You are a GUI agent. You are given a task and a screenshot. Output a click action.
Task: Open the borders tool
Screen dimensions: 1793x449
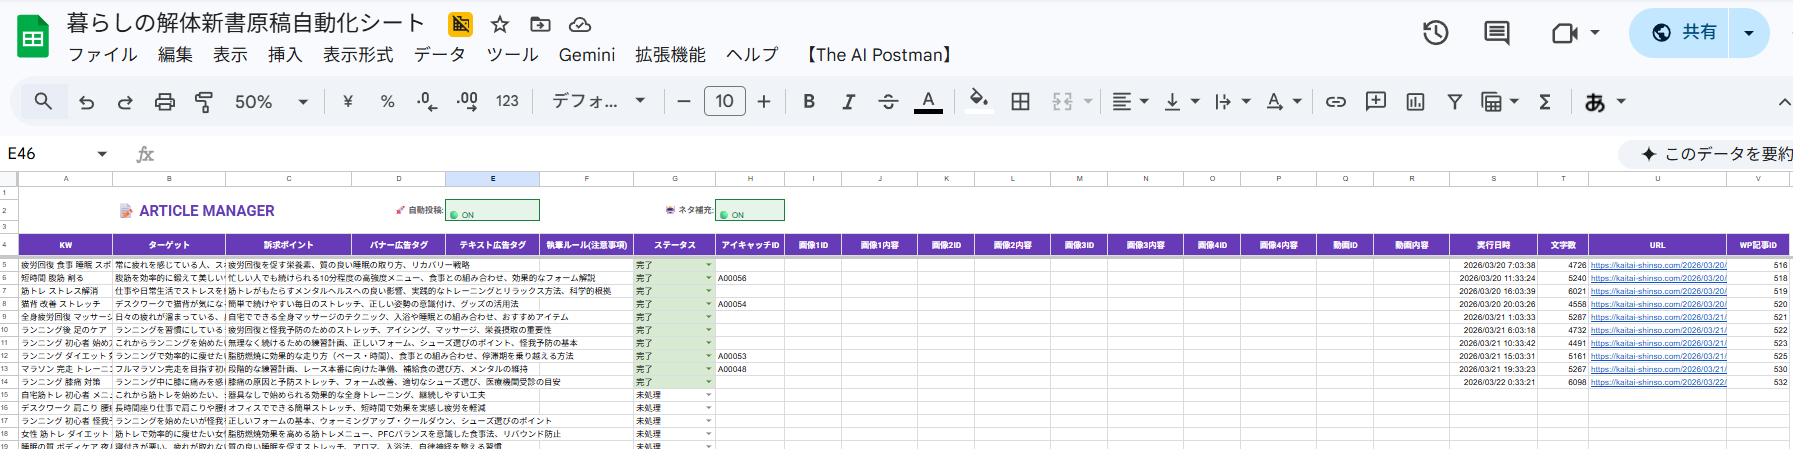pyautogui.click(x=1020, y=102)
